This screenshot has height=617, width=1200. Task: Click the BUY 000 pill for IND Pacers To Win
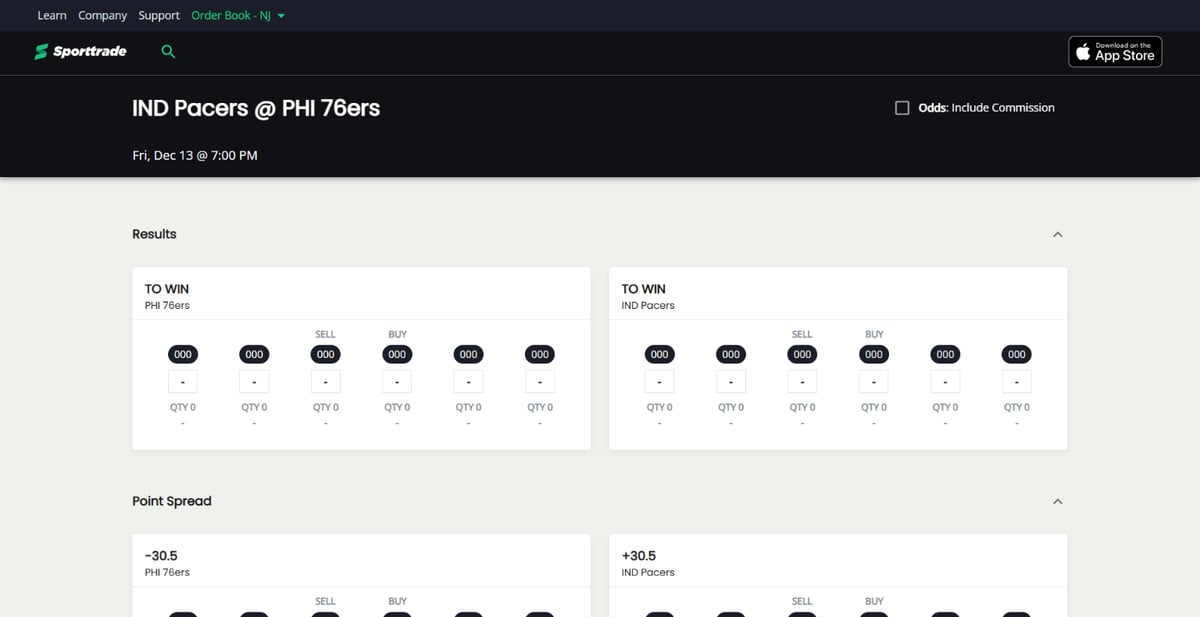click(874, 354)
